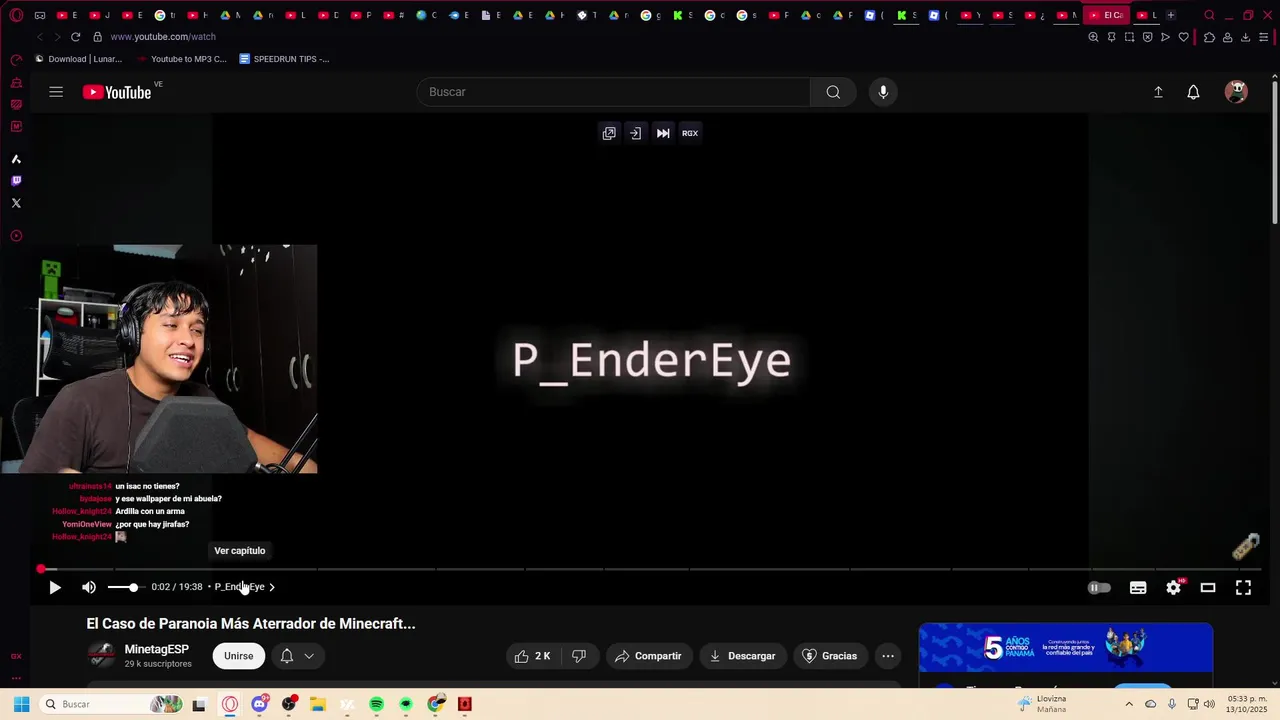Enter fullscreen mode
The height and width of the screenshot is (720, 1280).
tap(1243, 588)
